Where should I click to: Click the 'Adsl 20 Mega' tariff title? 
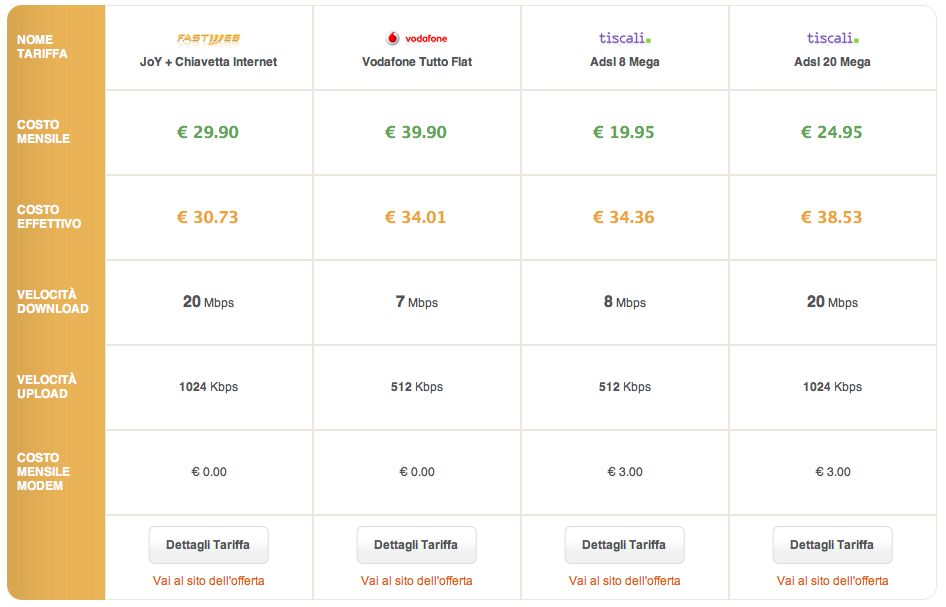click(x=832, y=62)
